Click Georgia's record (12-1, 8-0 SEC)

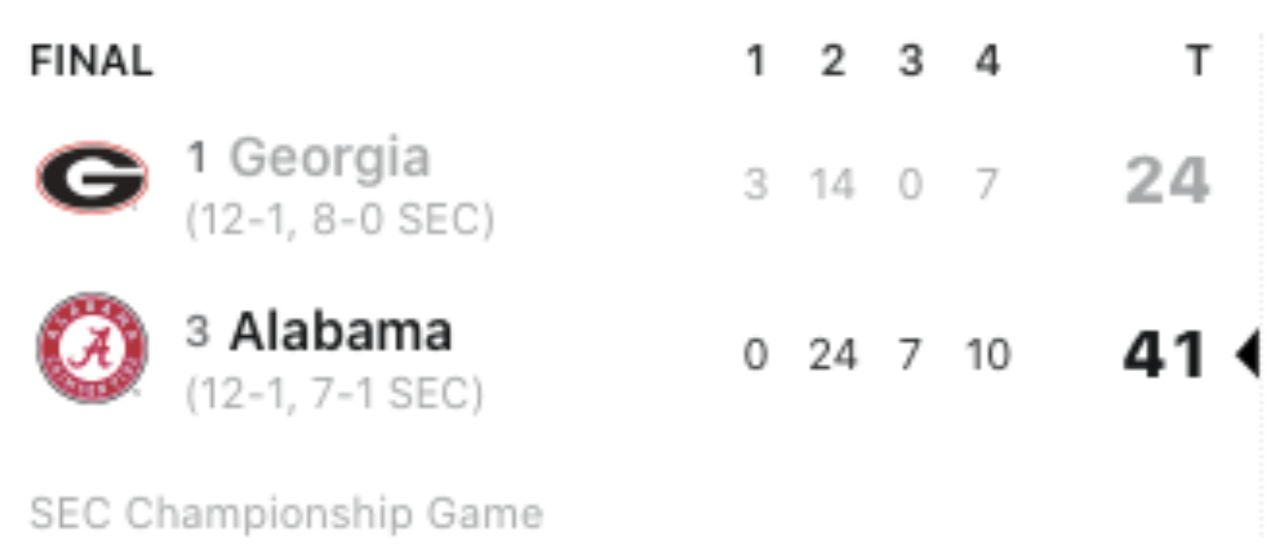[339, 221]
